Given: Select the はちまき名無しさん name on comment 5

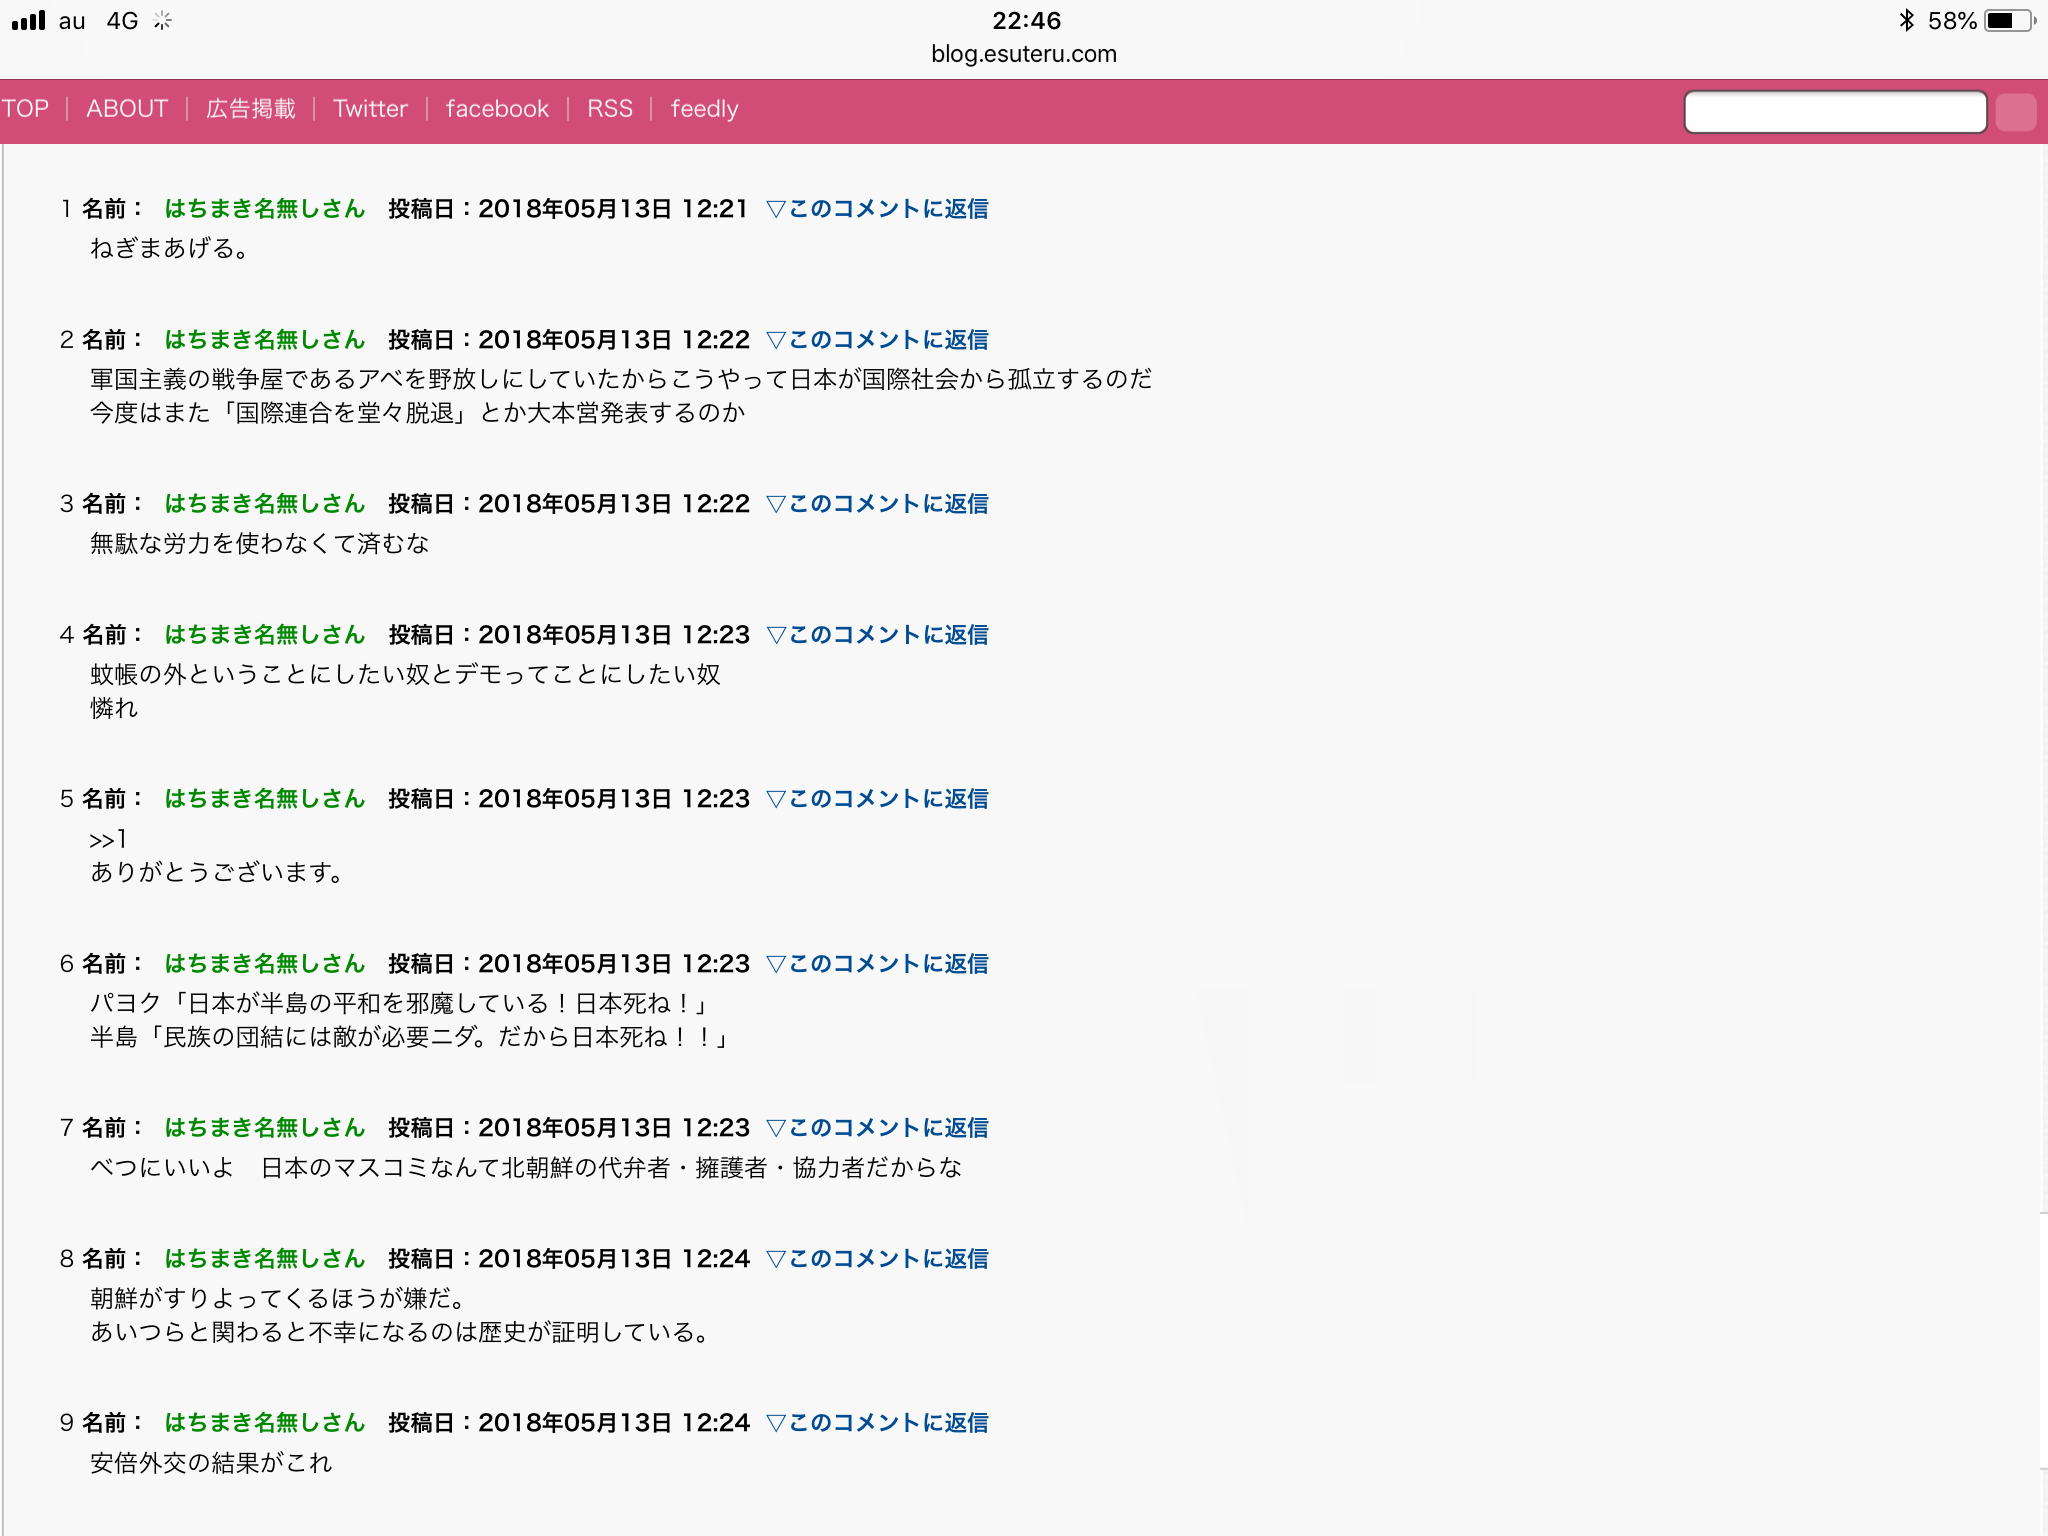Looking at the screenshot, I should click(x=265, y=799).
